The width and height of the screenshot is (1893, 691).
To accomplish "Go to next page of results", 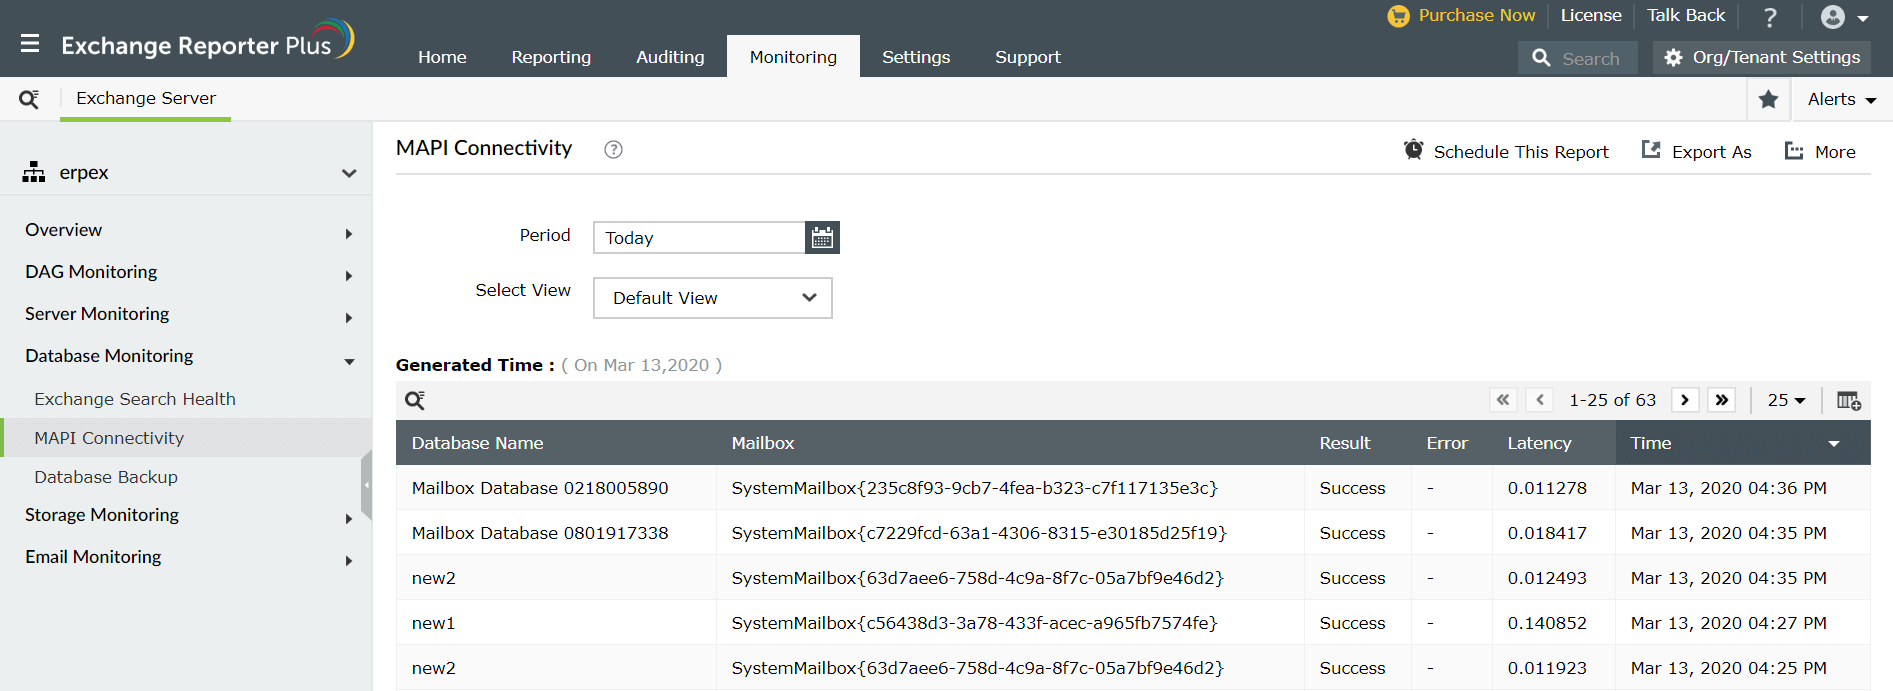I will coord(1685,400).
